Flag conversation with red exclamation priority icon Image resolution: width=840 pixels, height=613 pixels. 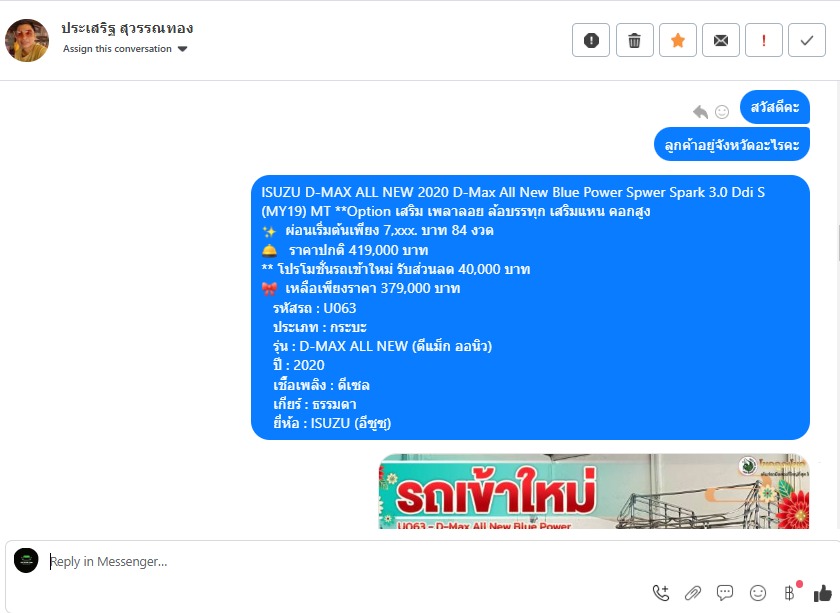tap(764, 40)
